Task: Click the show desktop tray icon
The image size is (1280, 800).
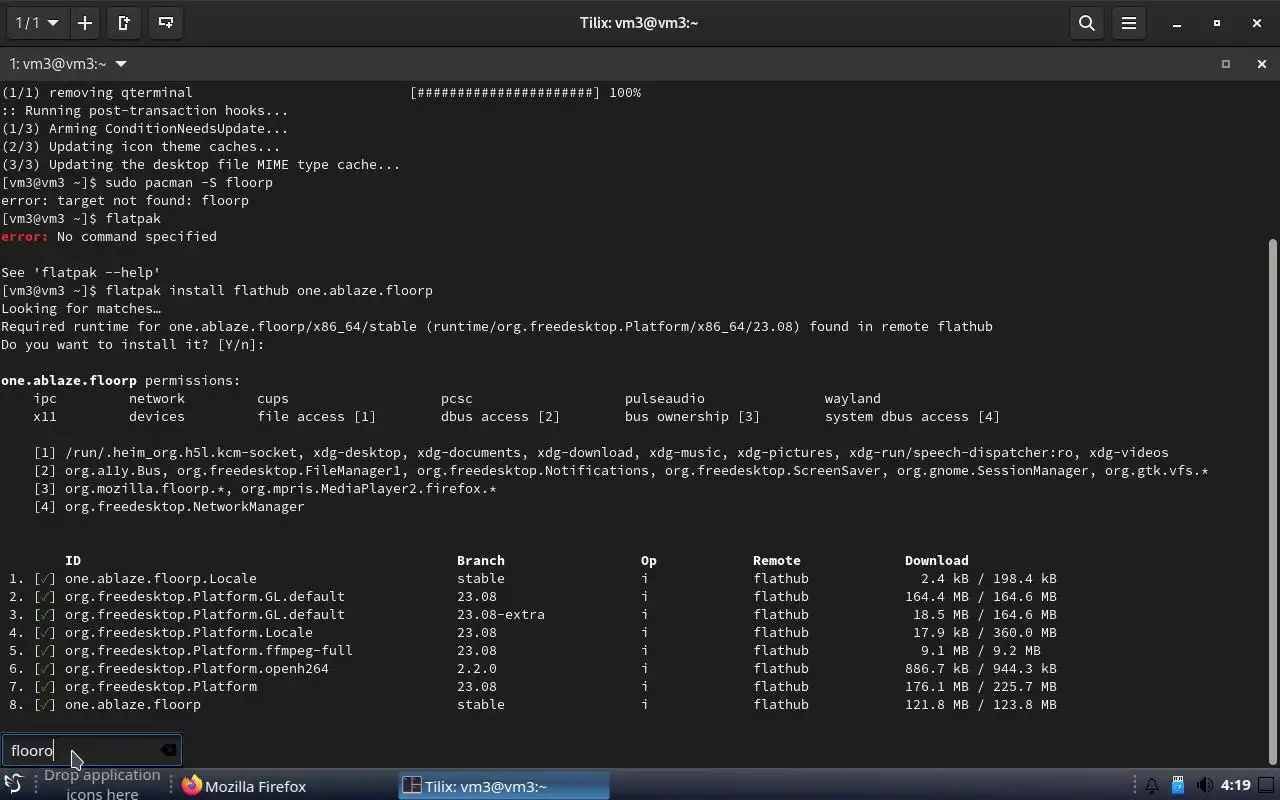Action: tap(1266, 786)
